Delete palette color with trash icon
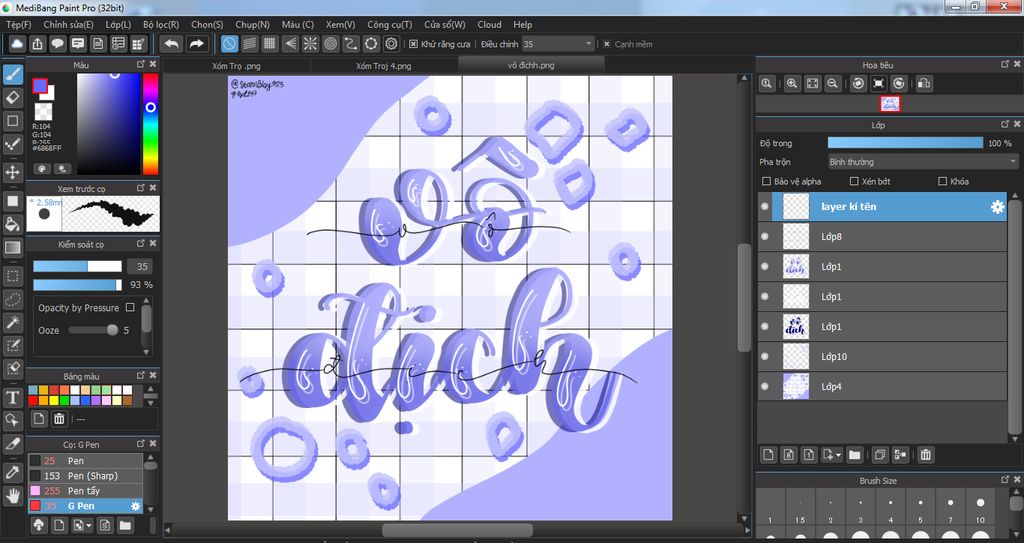The image size is (1024, 543). [x=59, y=419]
